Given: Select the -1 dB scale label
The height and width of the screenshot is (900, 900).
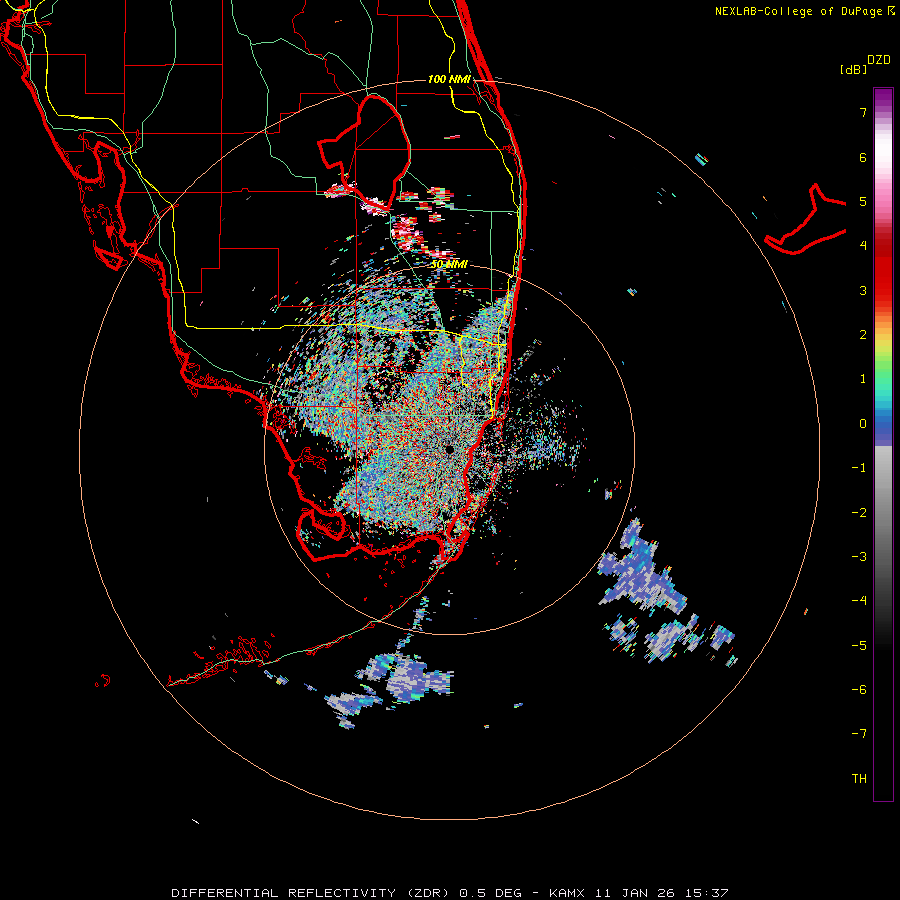Looking at the screenshot, I should click(x=859, y=468).
